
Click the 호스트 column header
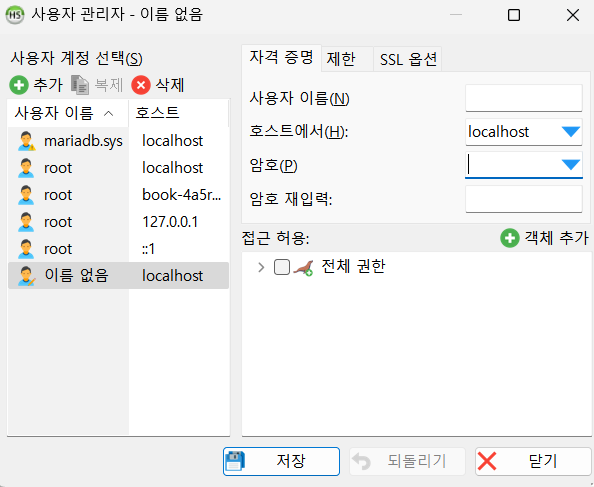click(x=178, y=113)
